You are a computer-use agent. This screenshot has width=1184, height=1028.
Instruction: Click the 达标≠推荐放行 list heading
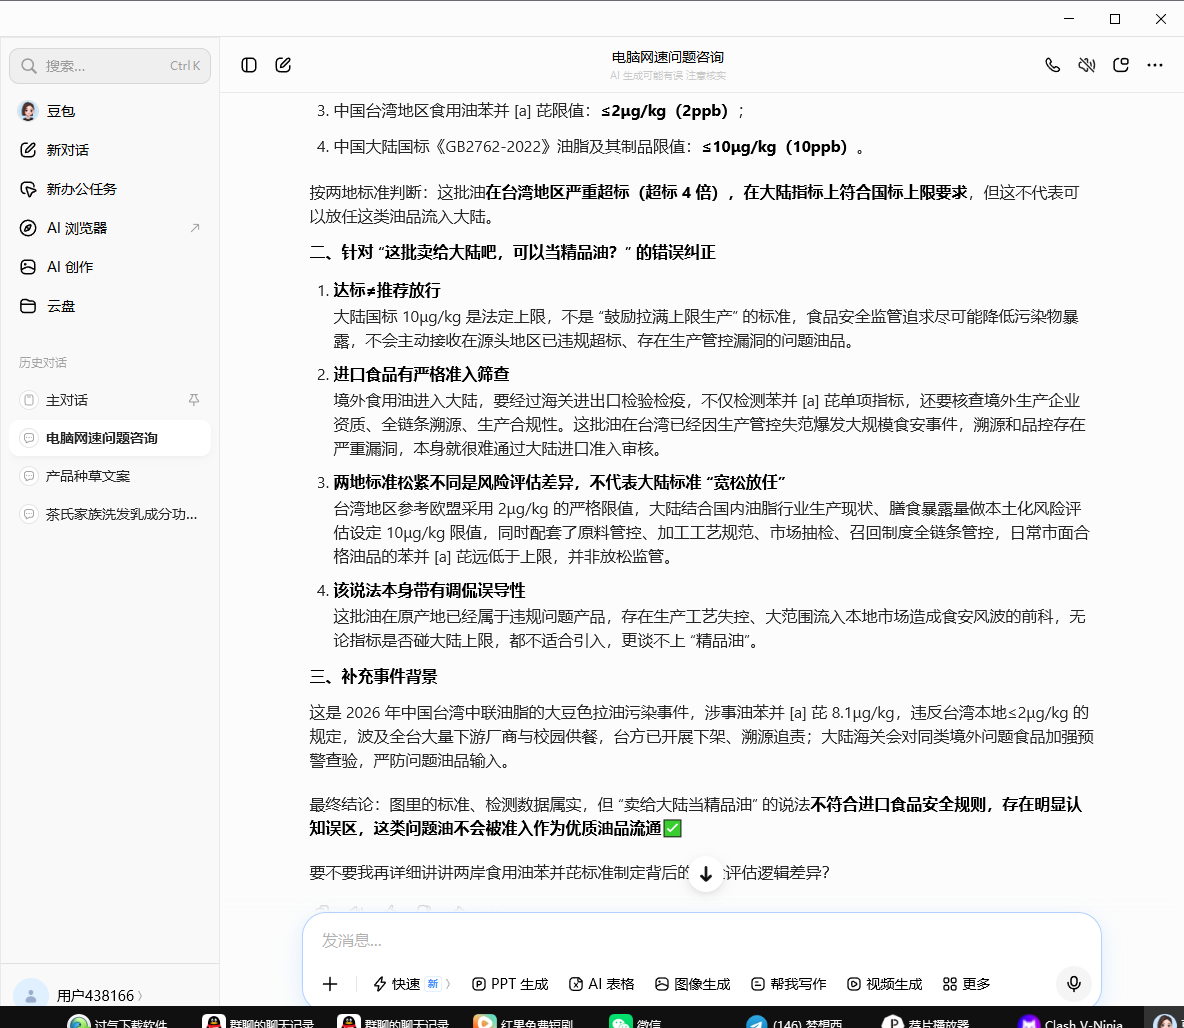point(387,291)
